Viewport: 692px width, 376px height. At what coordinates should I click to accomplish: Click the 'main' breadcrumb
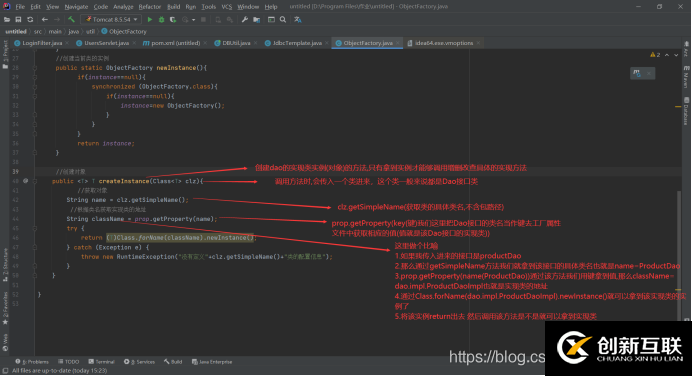tap(55, 31)
